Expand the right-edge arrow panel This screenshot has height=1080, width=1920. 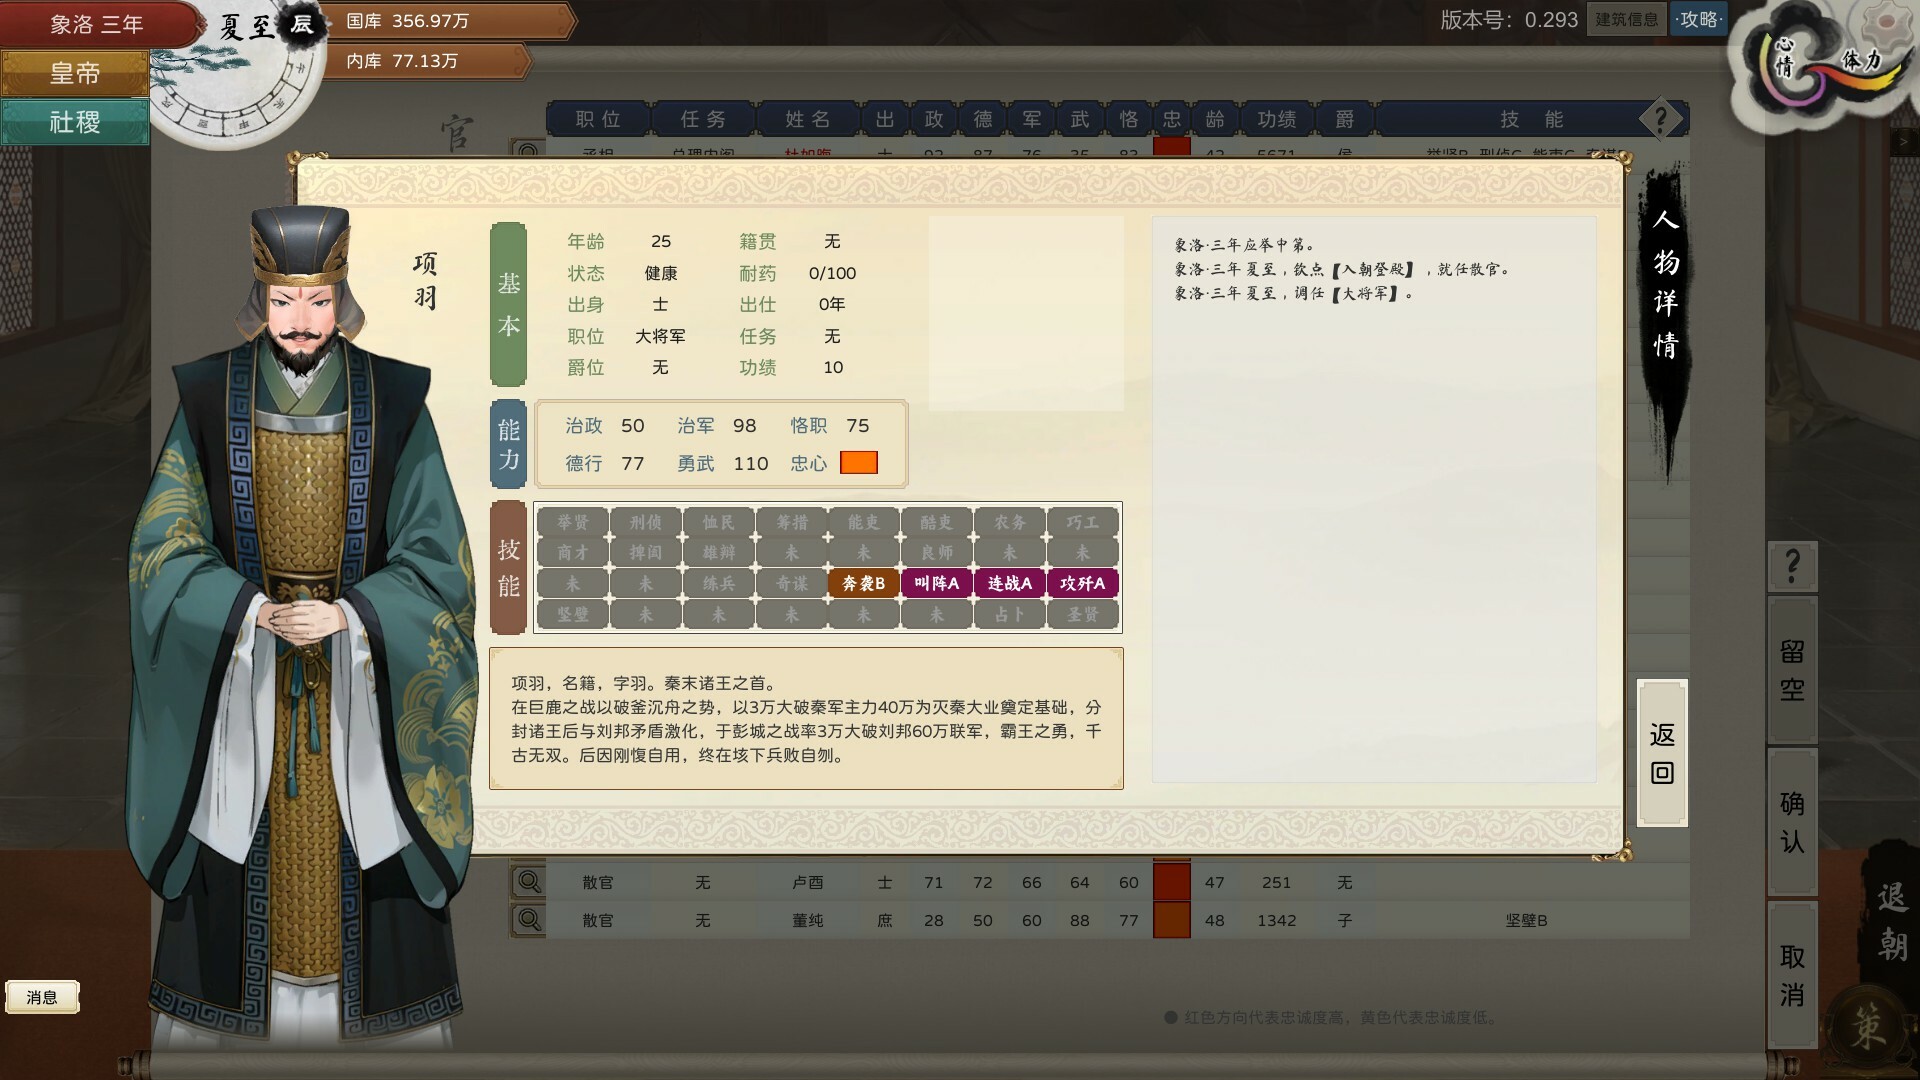[x=1903, y=142]
